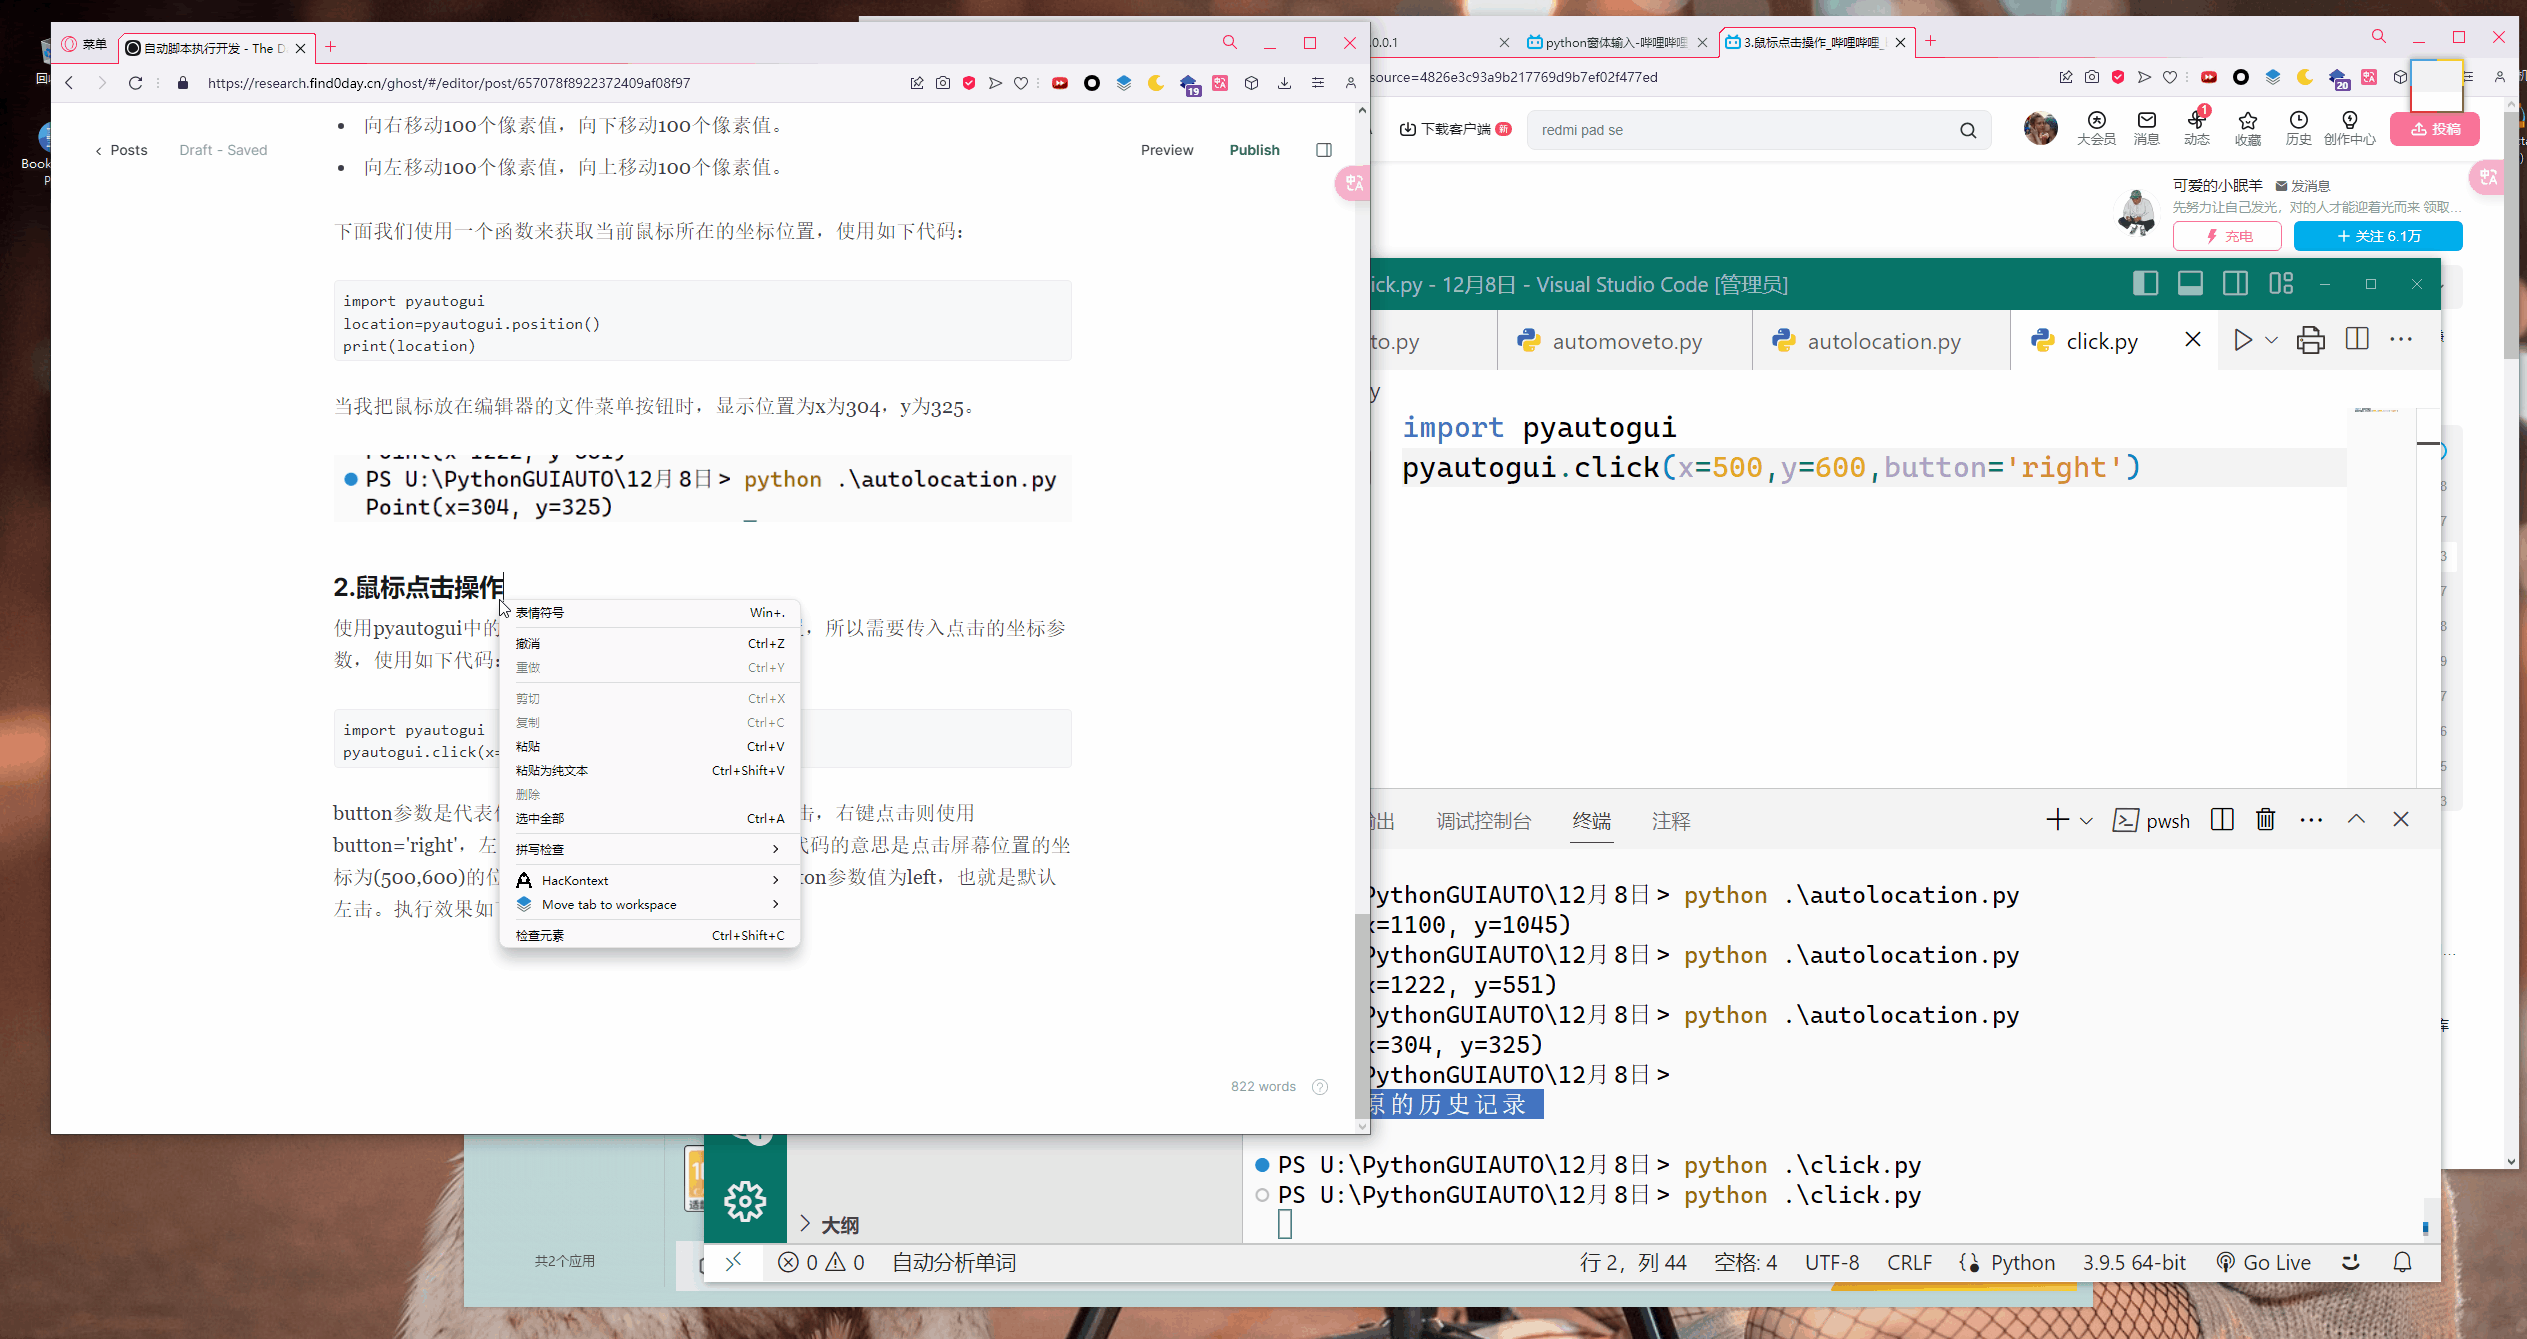
Task: Click the notifications bell in VS Code status bar
Action: [x=2402, y=1262]
